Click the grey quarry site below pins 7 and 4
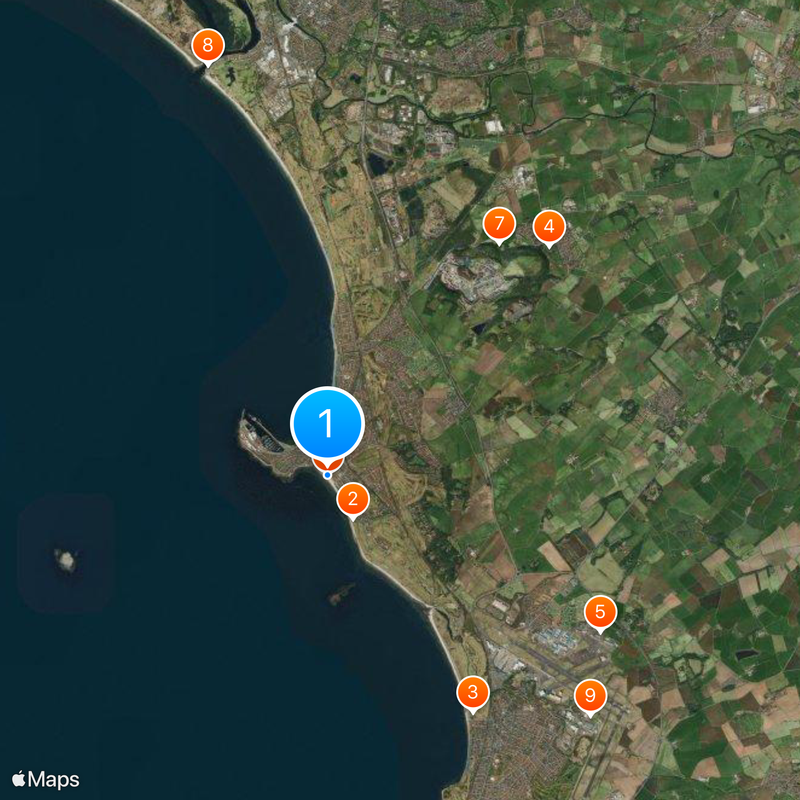 coord(474,278)
